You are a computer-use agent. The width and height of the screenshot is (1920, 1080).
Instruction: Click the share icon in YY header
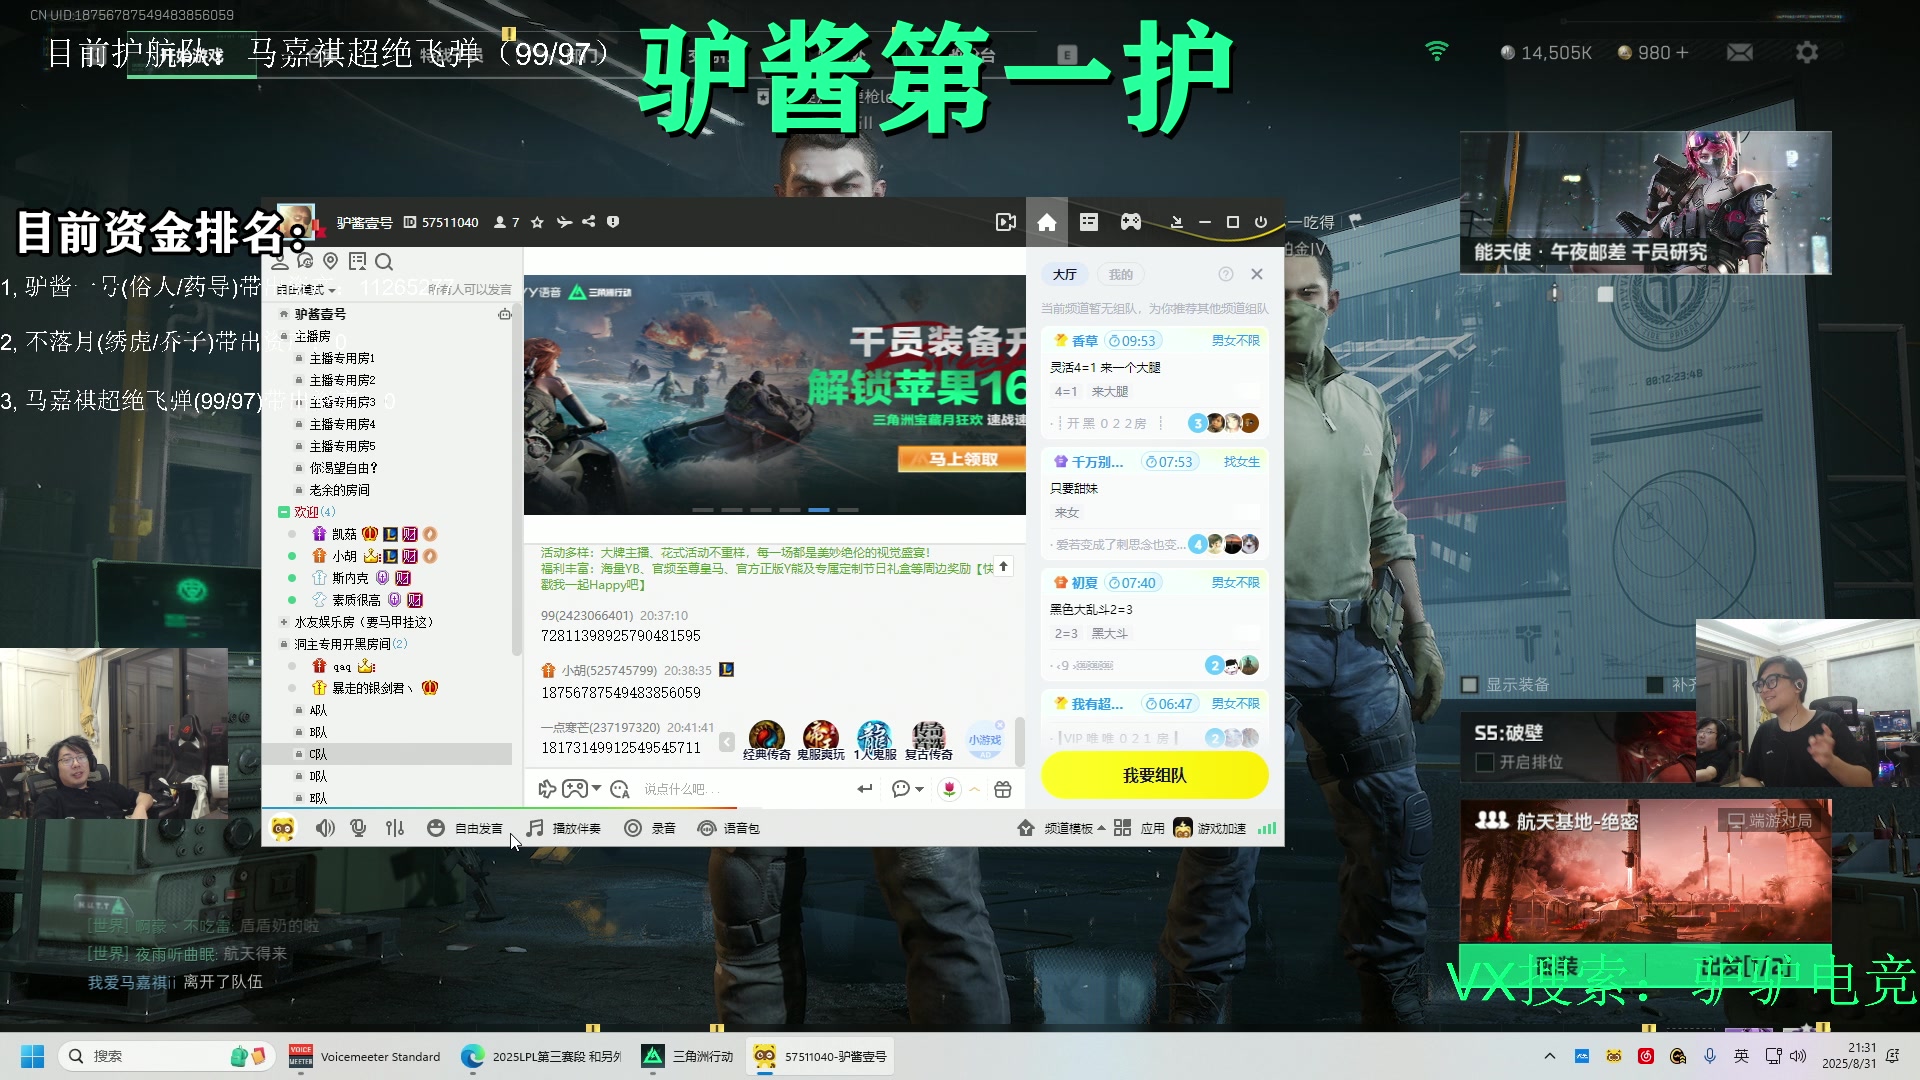(x=589, y=222)
